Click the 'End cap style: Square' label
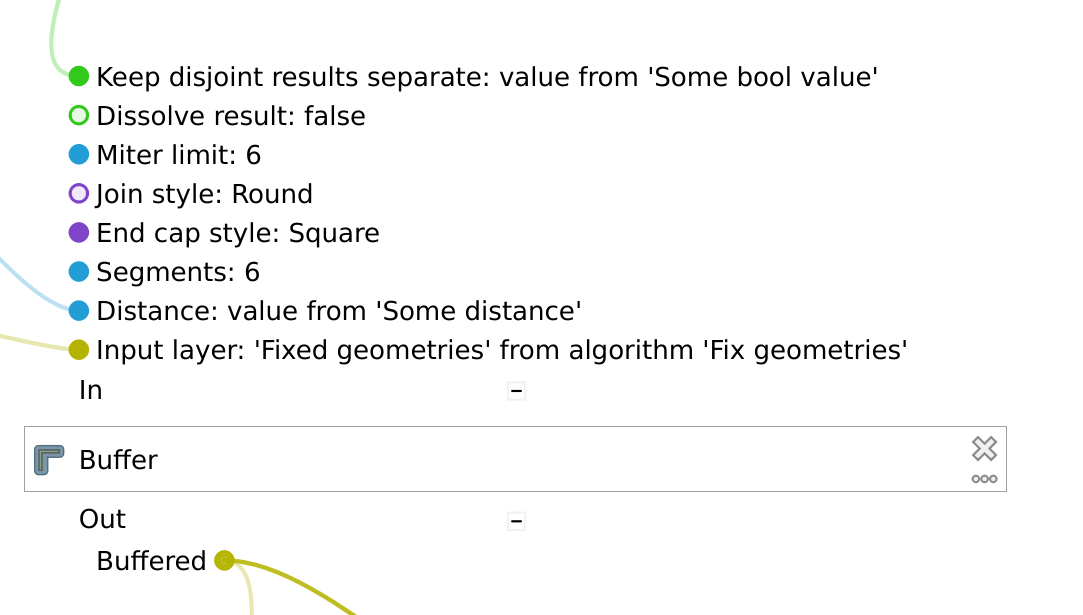This screenshot has width=1083, height=615. pyautogui.click(x=238, y=233)
